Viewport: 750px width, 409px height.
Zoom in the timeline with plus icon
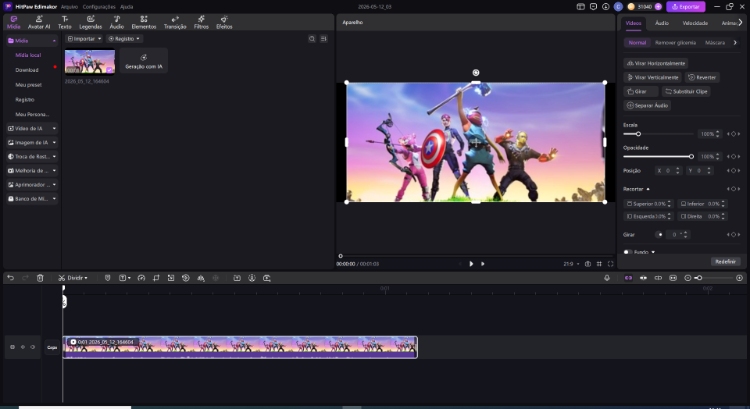coord(739,278)
